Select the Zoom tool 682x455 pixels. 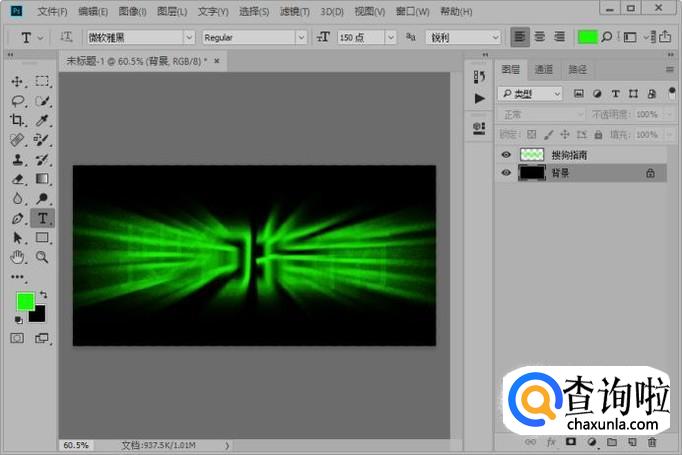coord(42,257)
